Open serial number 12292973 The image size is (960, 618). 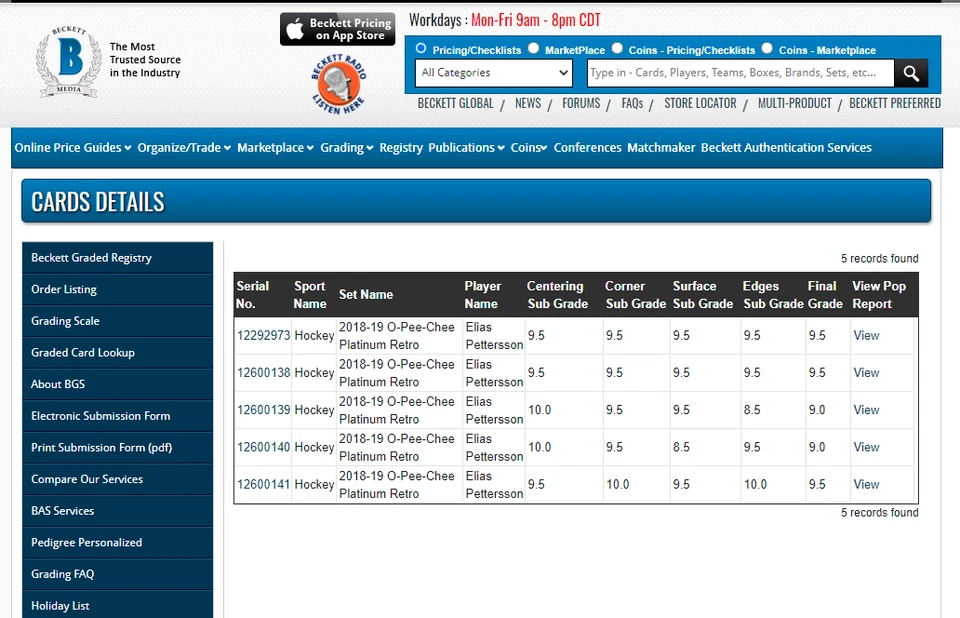(x=263, y=336)
